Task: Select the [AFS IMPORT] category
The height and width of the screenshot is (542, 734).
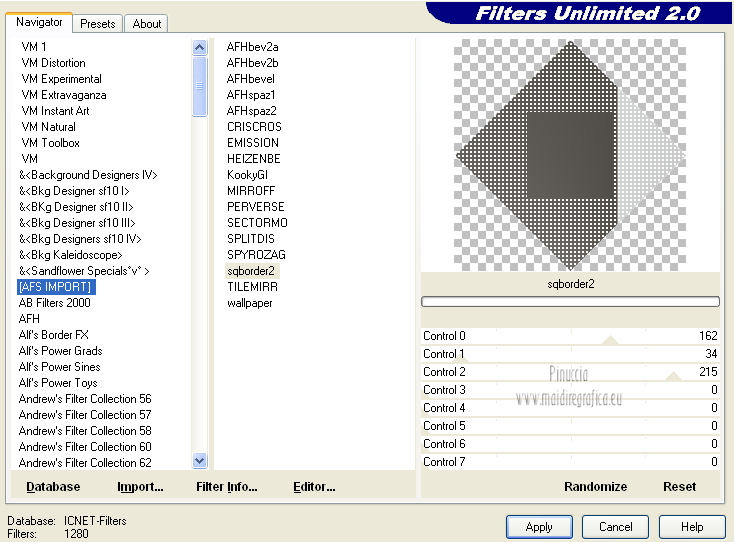Action: pos(55,287)
